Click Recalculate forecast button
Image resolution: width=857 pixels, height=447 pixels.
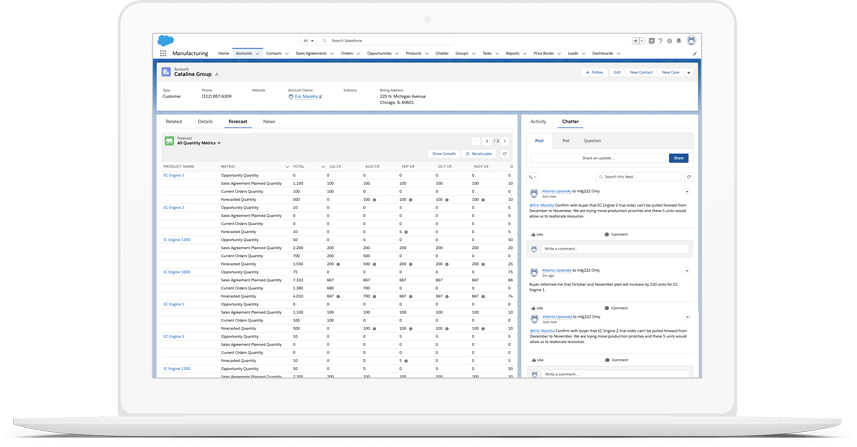[479, 154]
